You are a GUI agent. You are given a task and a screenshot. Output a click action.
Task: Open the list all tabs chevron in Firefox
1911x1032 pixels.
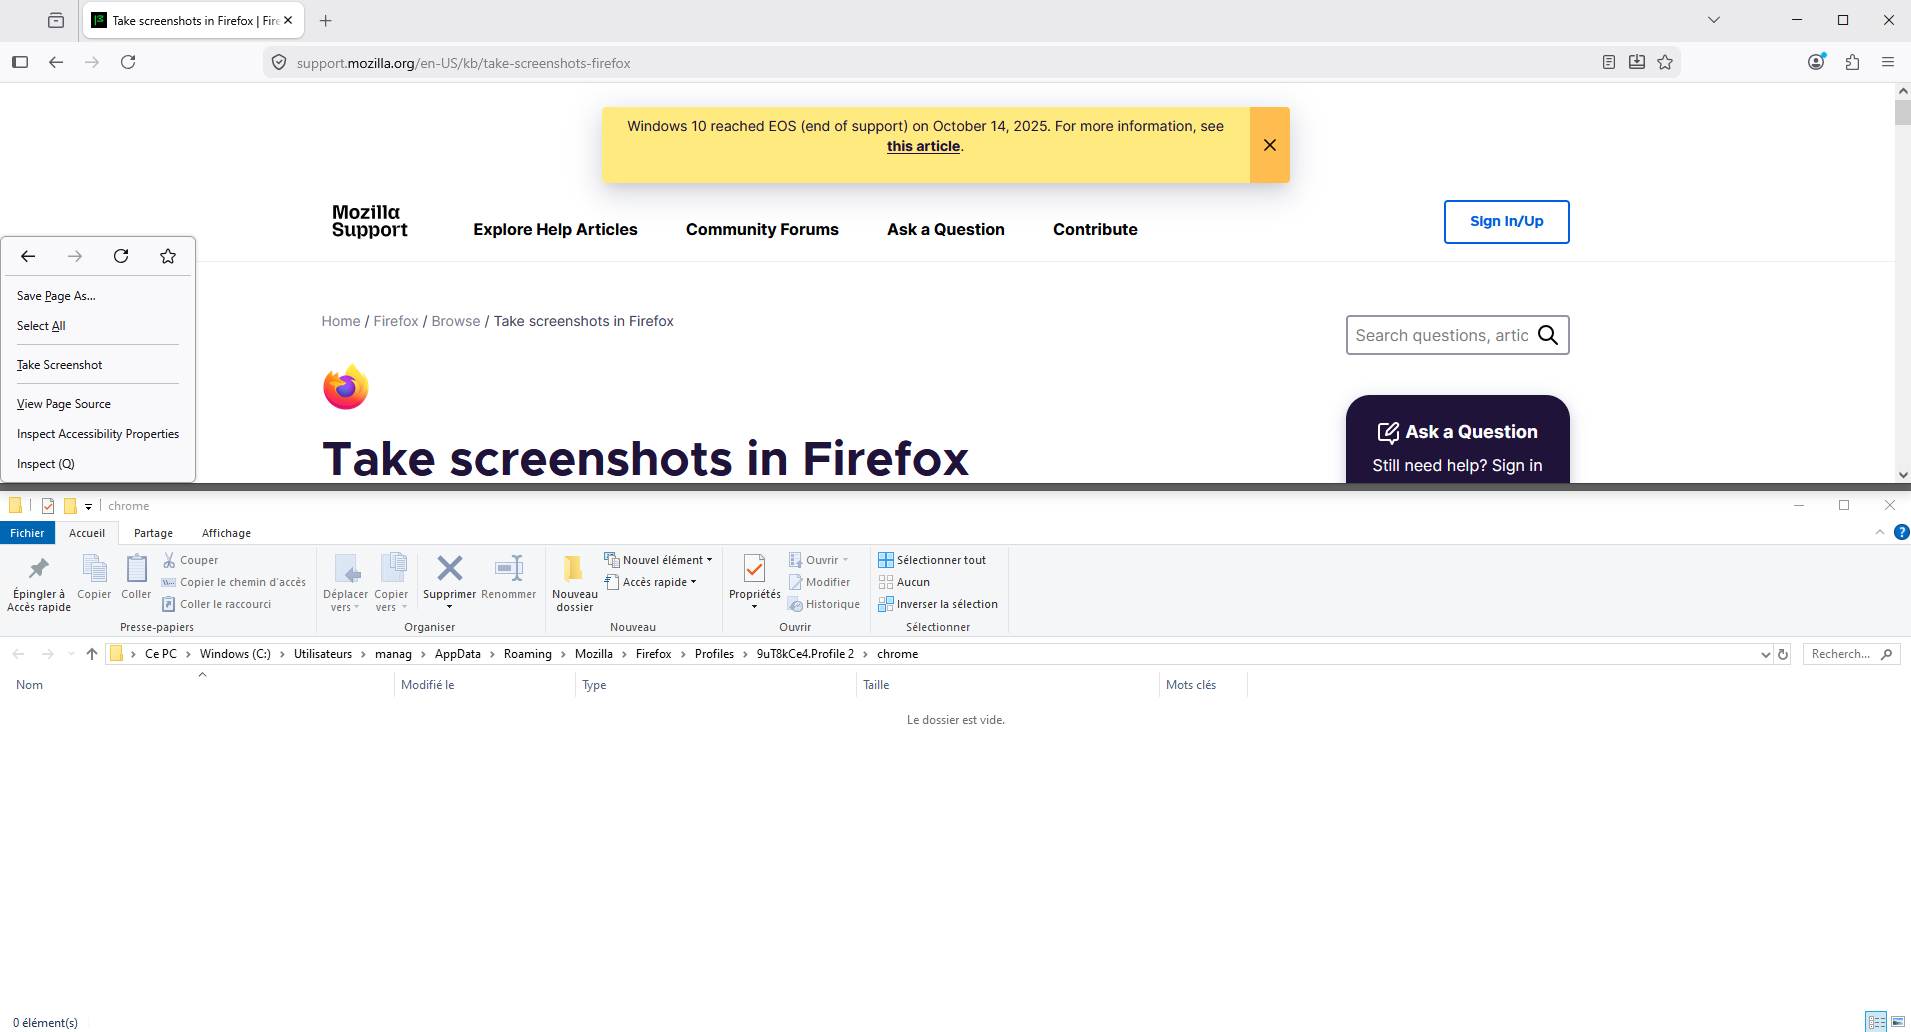pyautogui.click(x=1714, y=20)
